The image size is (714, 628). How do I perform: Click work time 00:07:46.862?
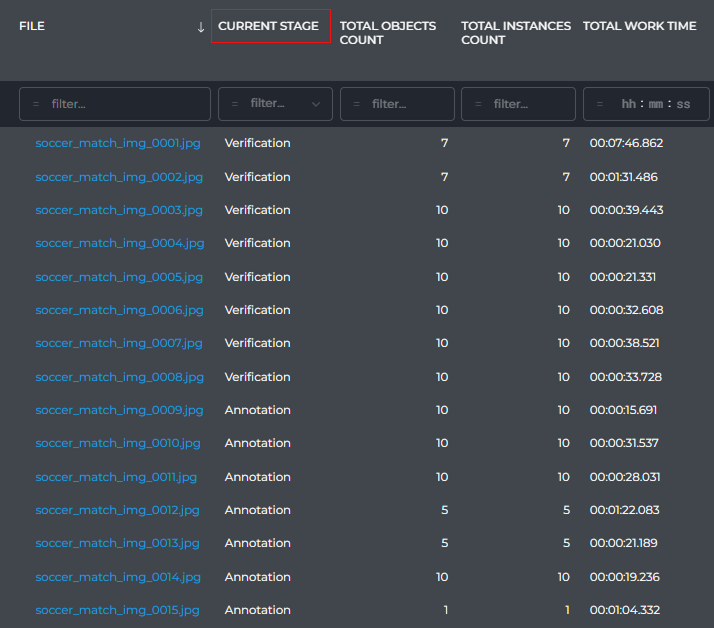[626, 143]
